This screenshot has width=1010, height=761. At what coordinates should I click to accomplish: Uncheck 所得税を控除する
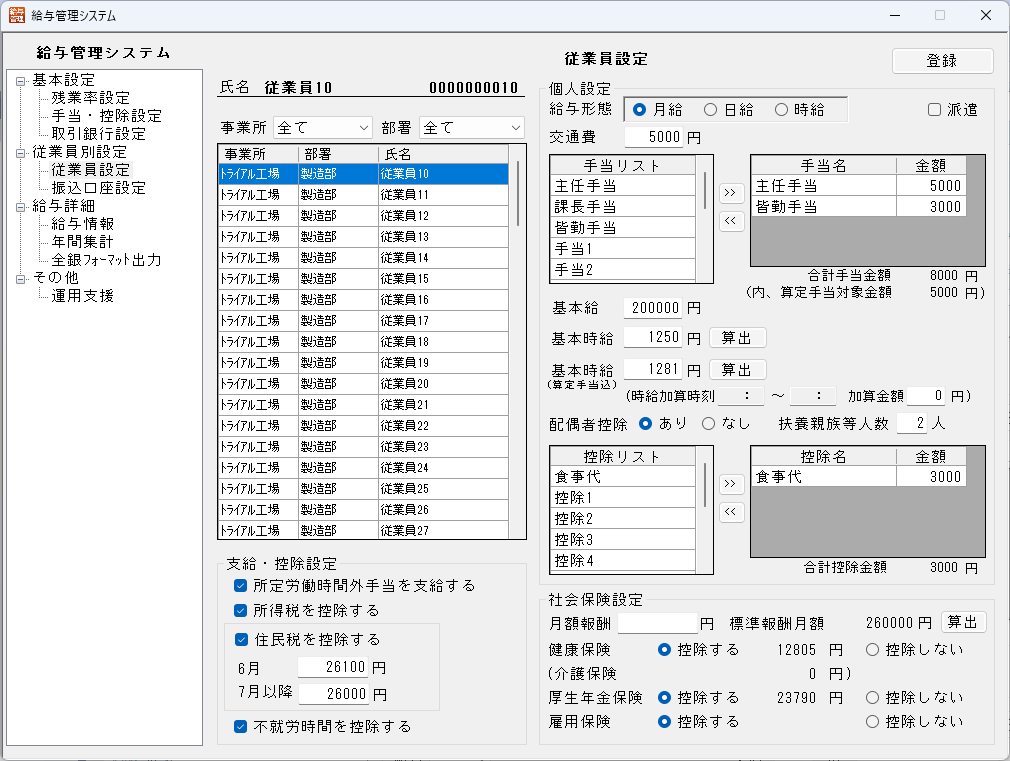pyautogui.click(x=241, y=610)
